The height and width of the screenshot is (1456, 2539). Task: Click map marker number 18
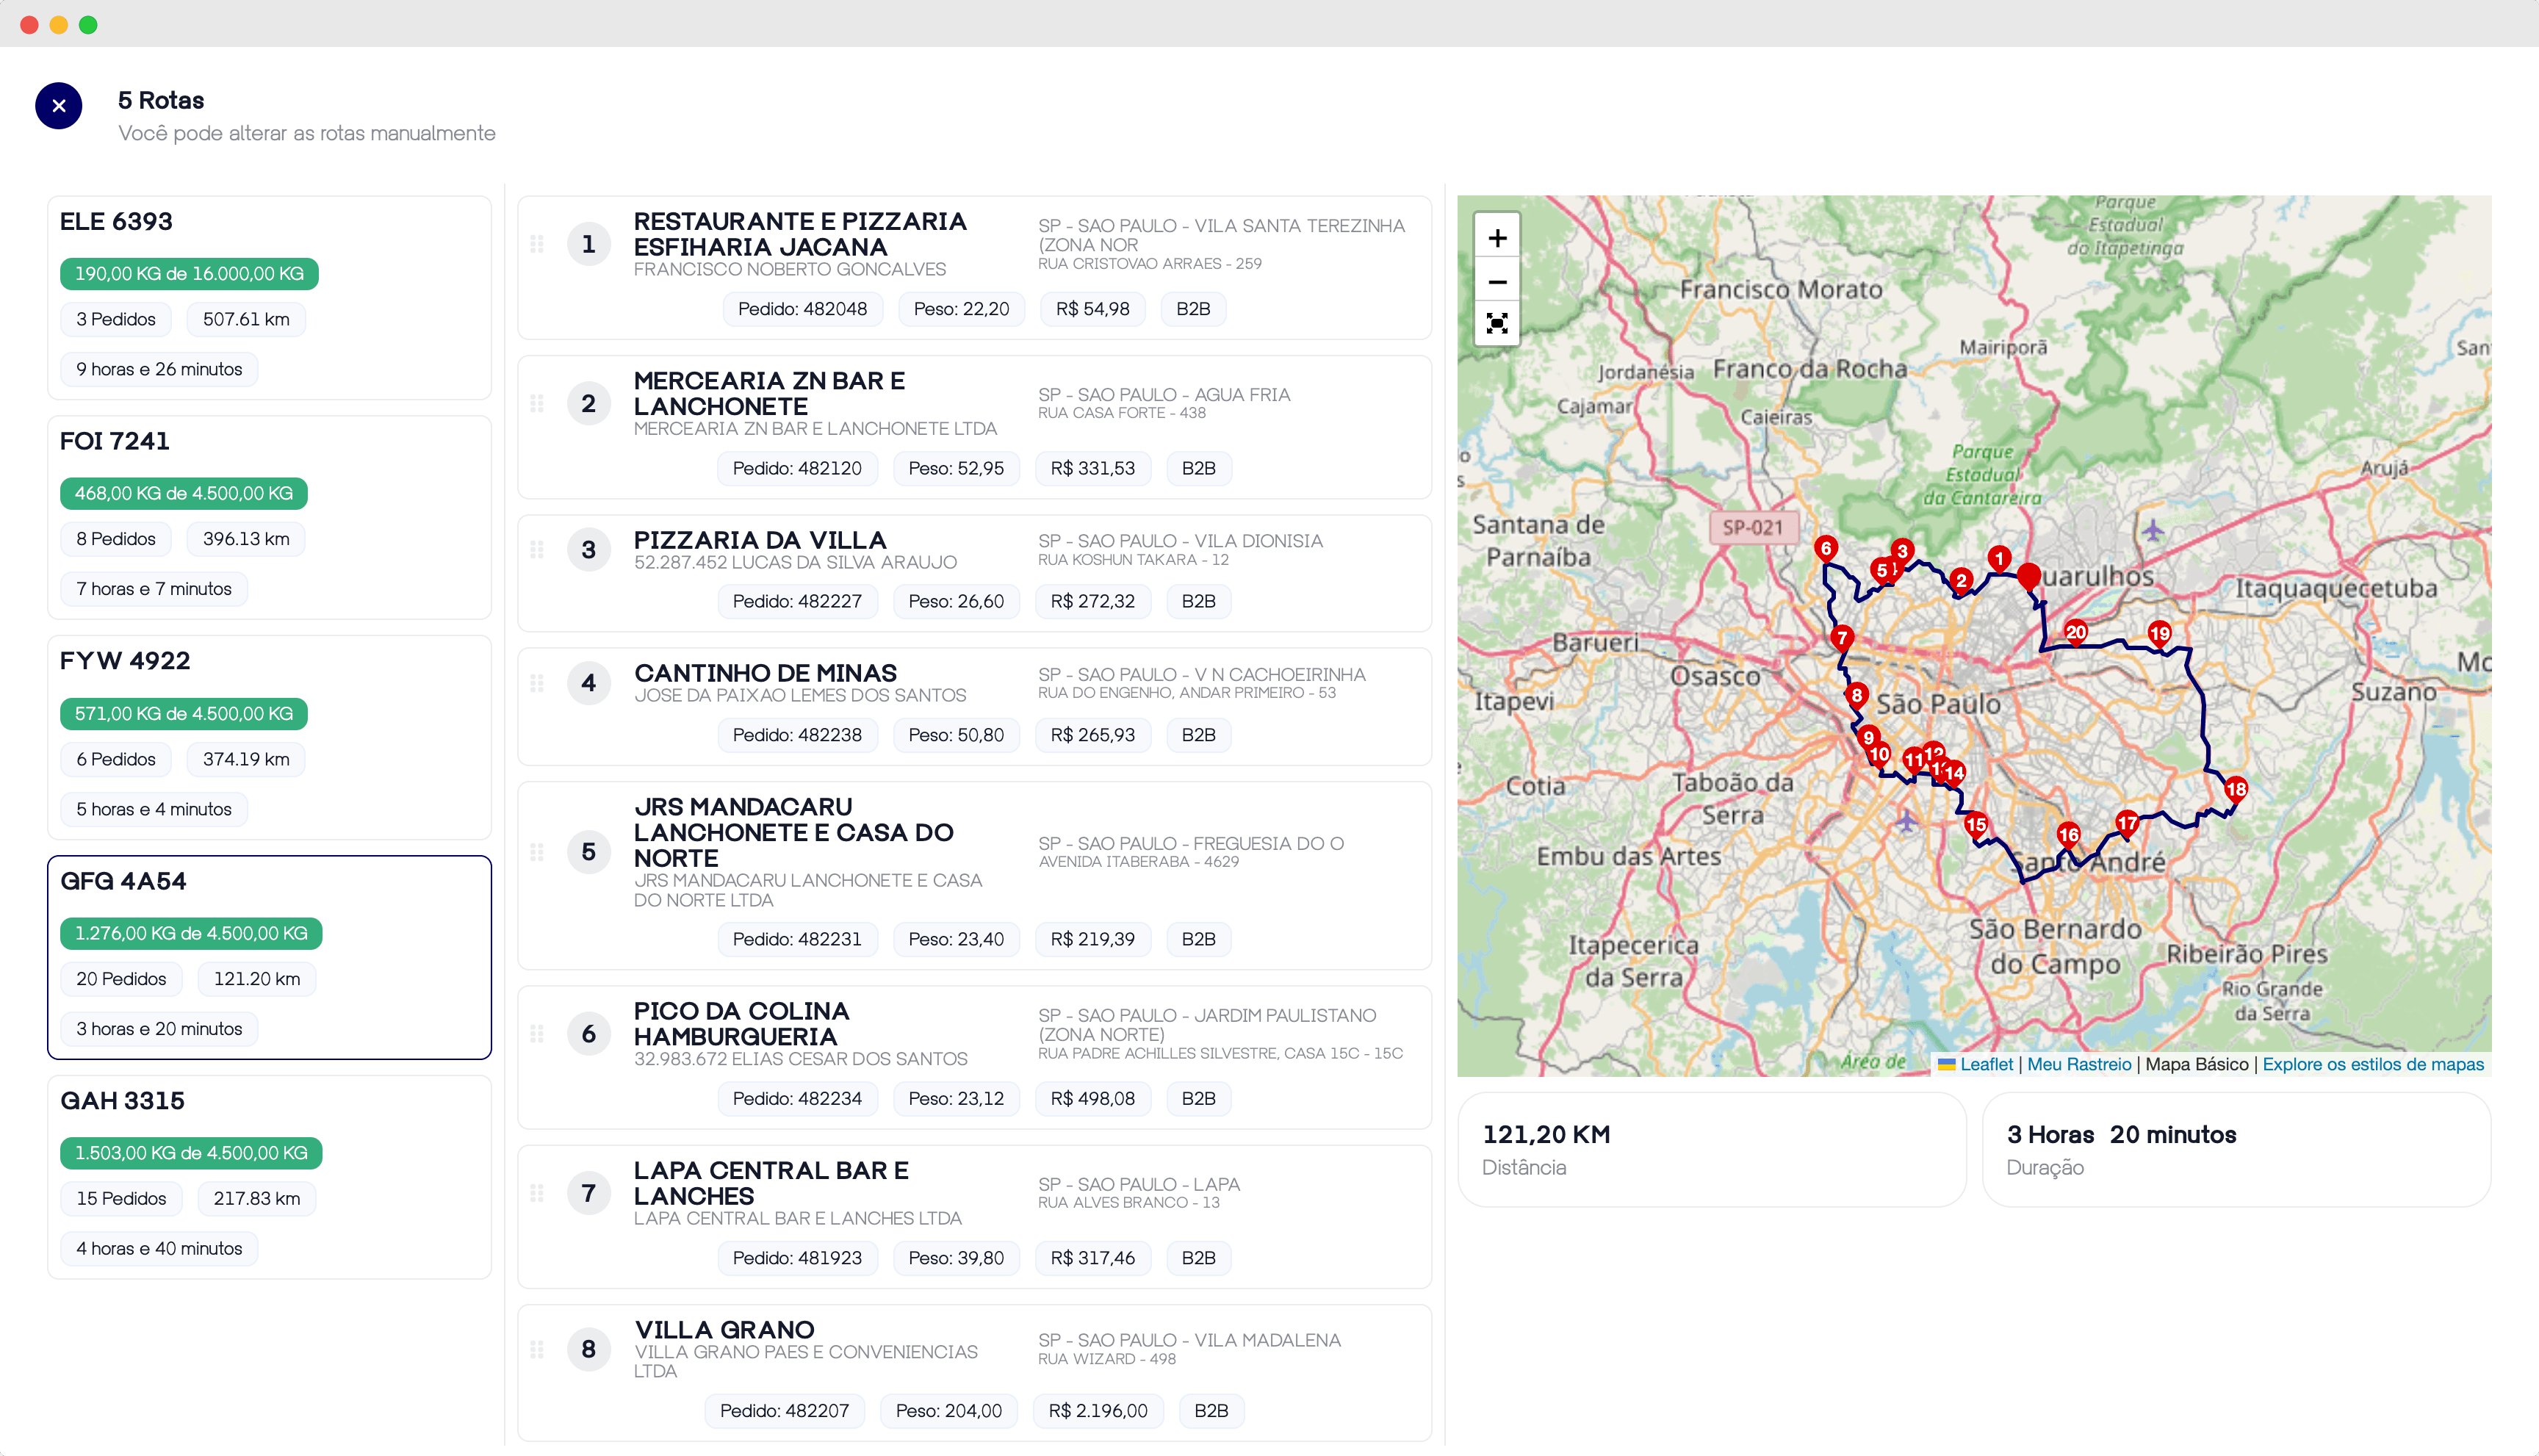tap(2236, 789)
